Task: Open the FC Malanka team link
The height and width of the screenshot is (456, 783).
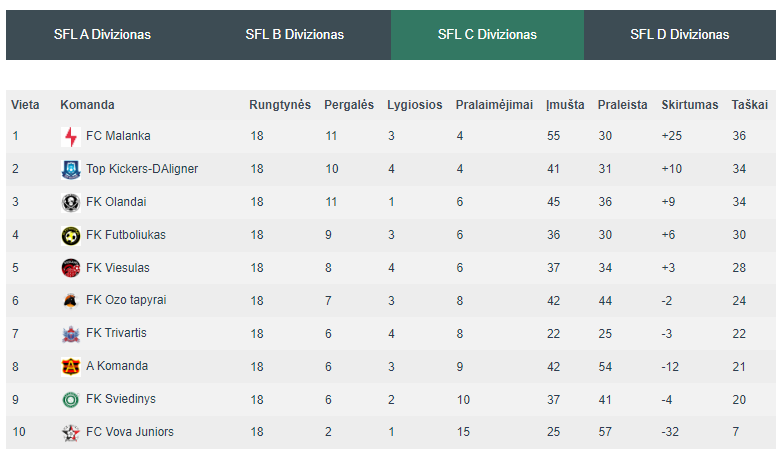Action: pyautogui.click(x=118, y=136)
